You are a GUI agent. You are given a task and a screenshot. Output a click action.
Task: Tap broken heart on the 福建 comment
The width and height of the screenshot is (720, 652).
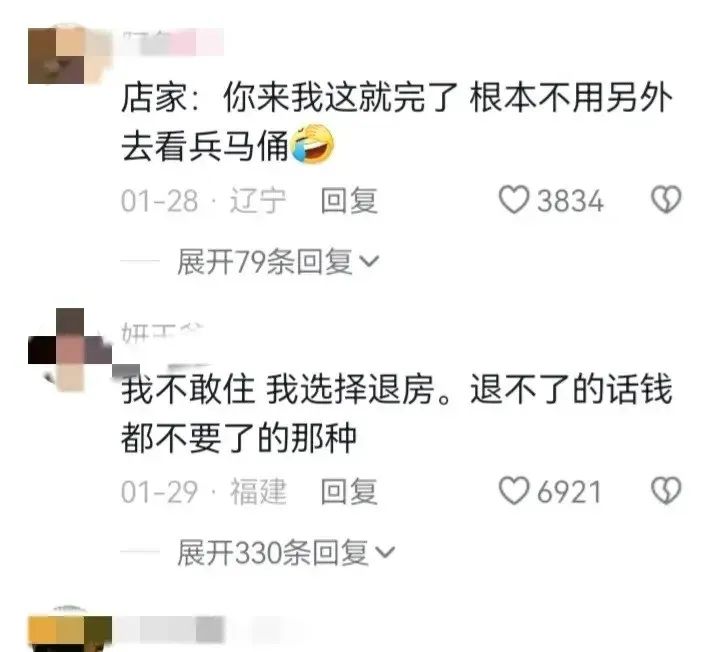pos(666,490)
